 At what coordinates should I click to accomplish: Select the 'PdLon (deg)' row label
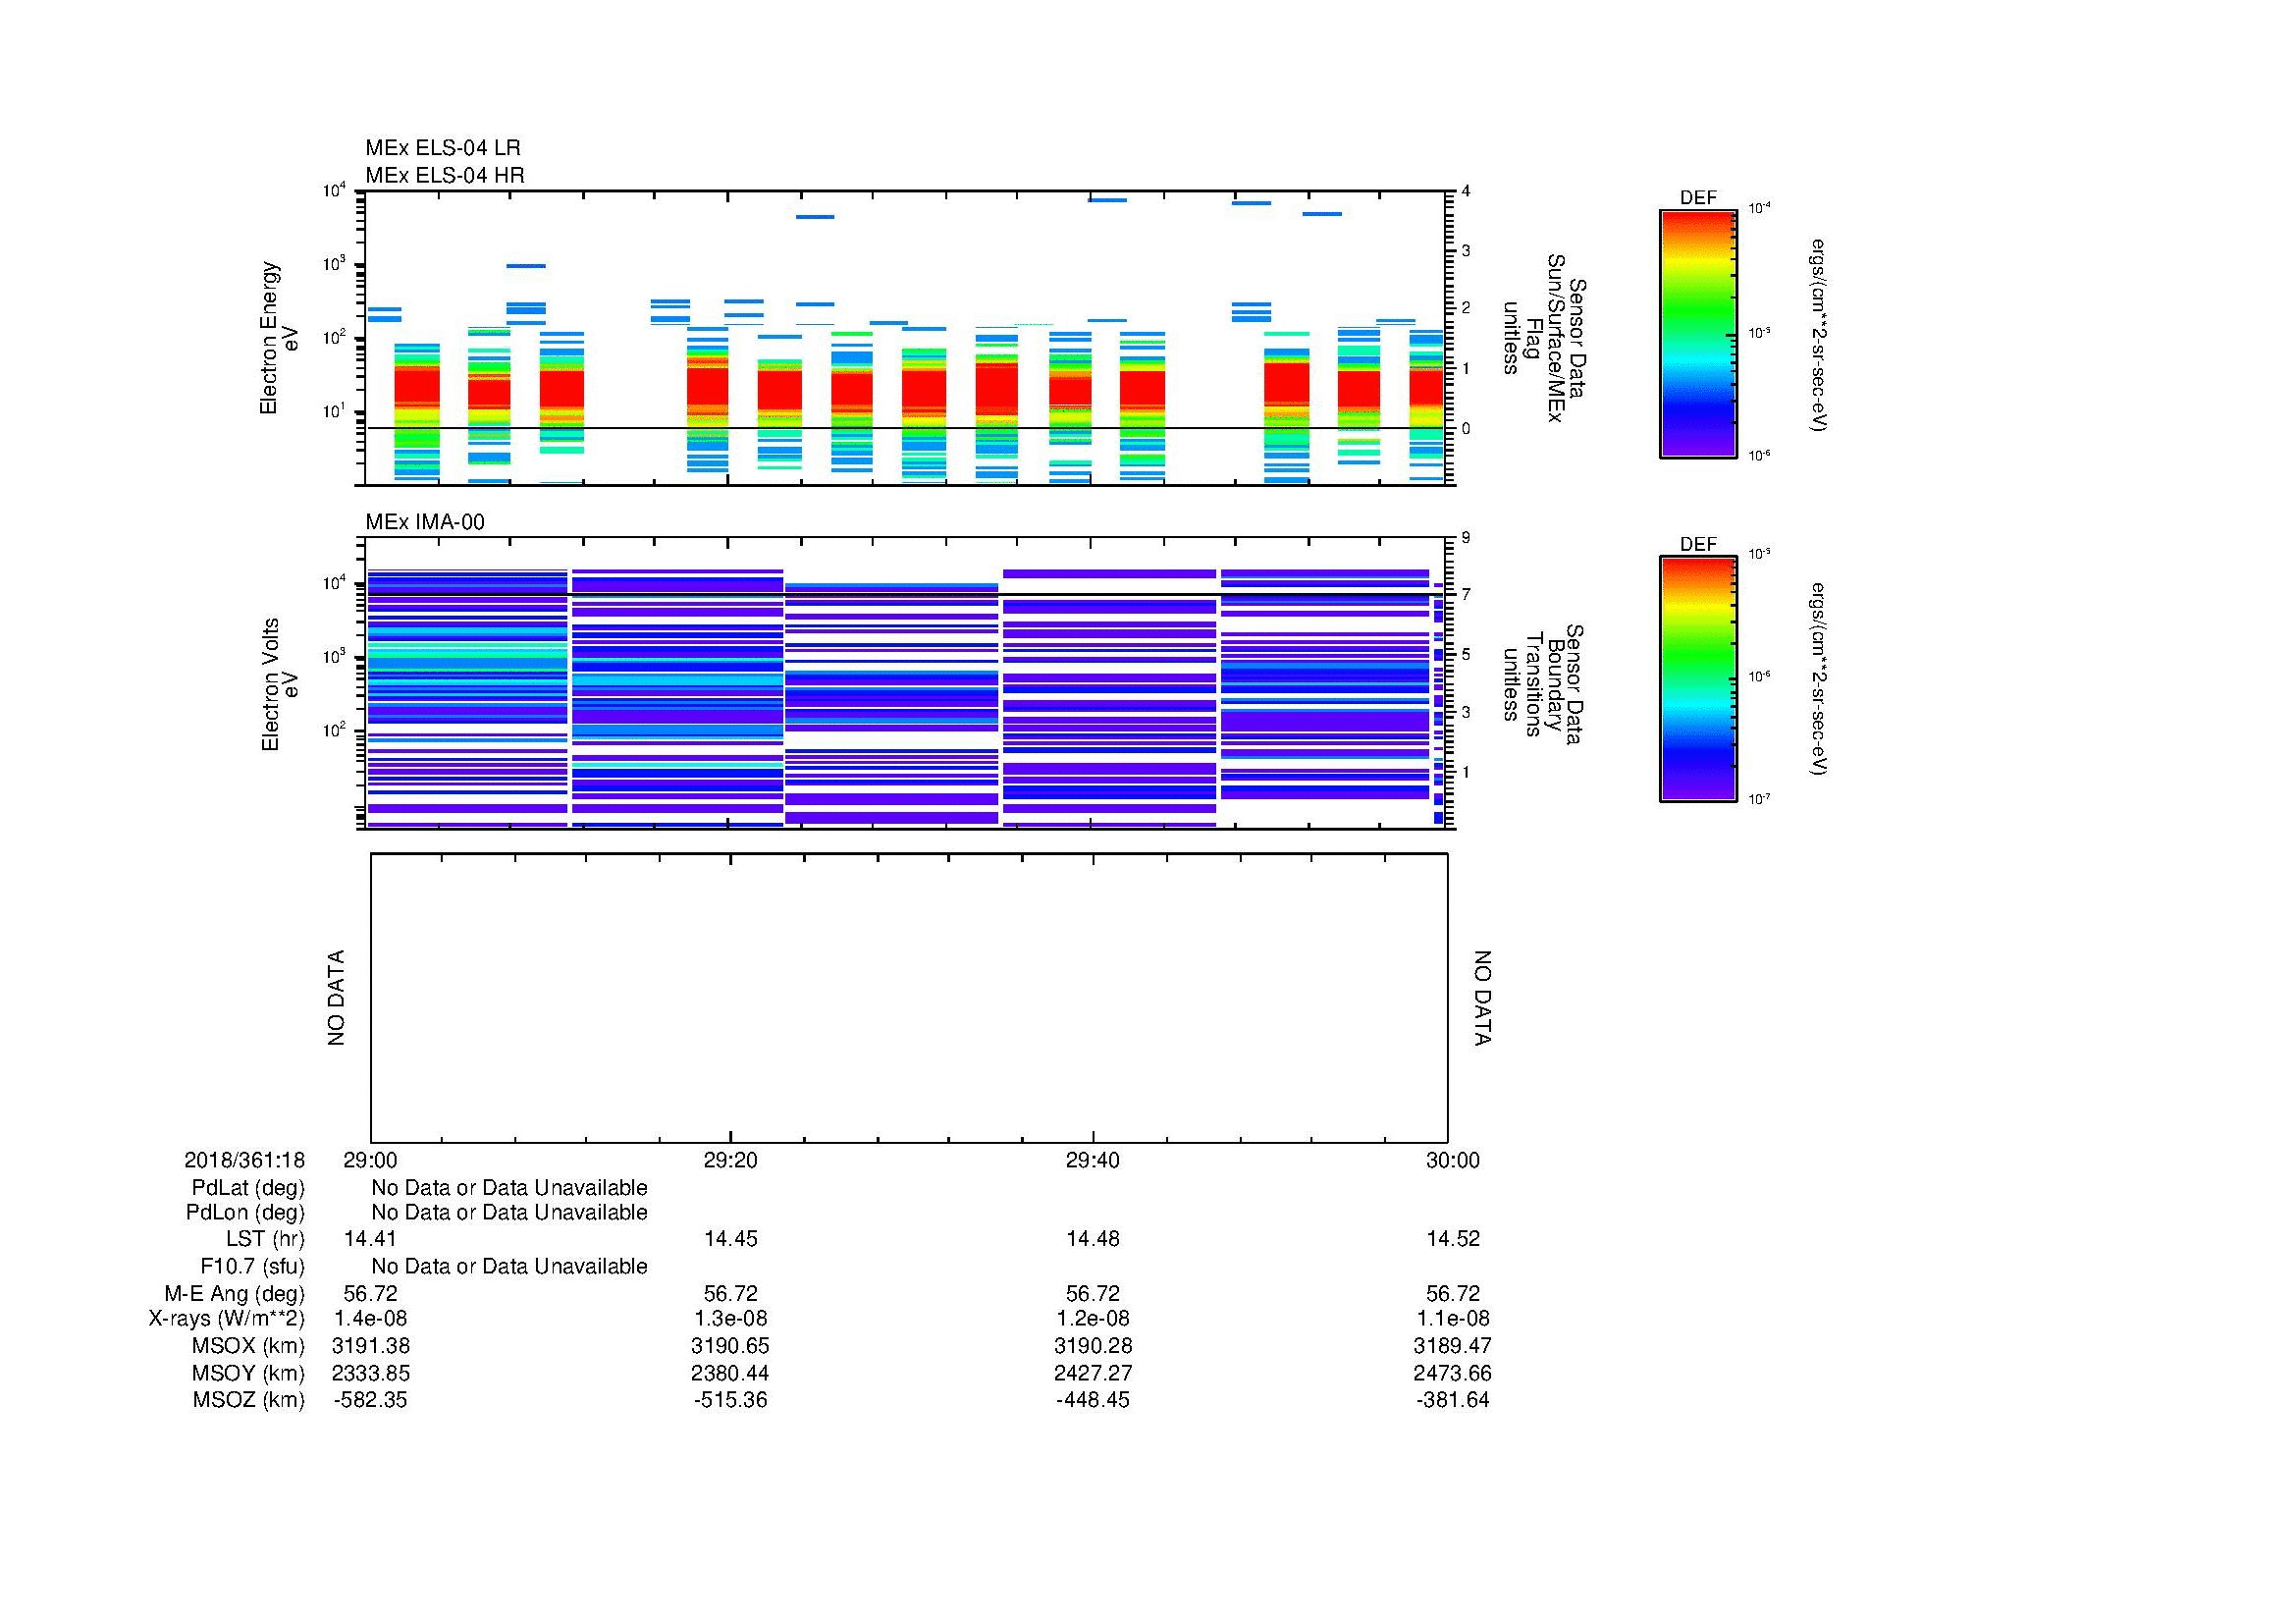[245, 1212]
